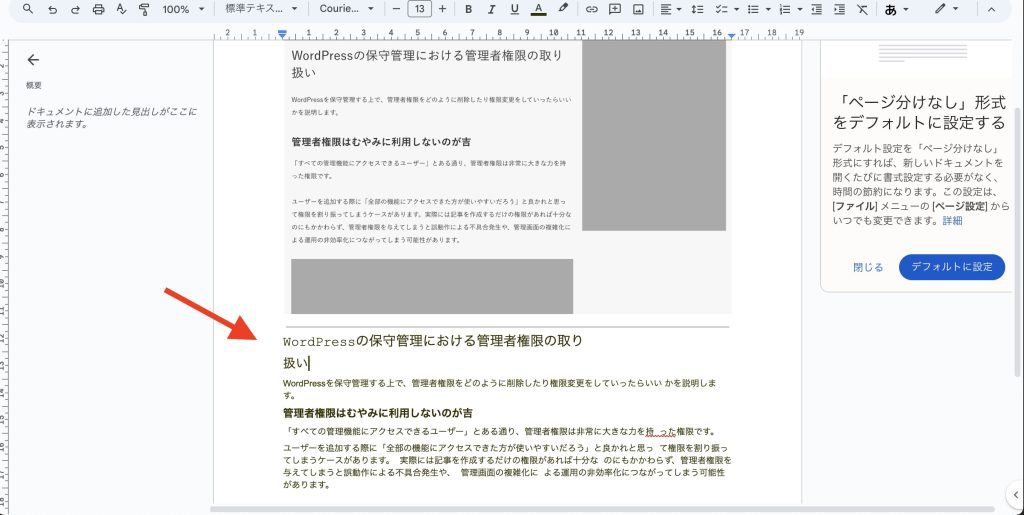Viewport: 1024px width, 515px height.
Task: Show the side panel with bottom-right chevron
Action: [1016, 495]
